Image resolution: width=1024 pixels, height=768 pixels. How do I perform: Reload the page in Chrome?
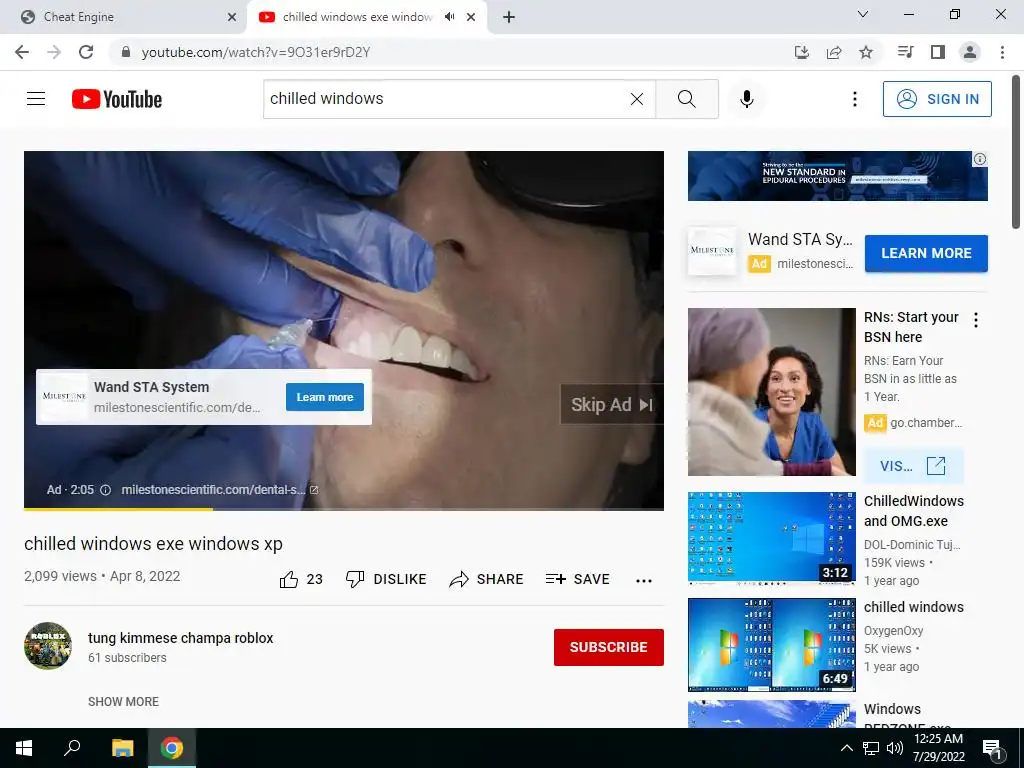[86, 52]
